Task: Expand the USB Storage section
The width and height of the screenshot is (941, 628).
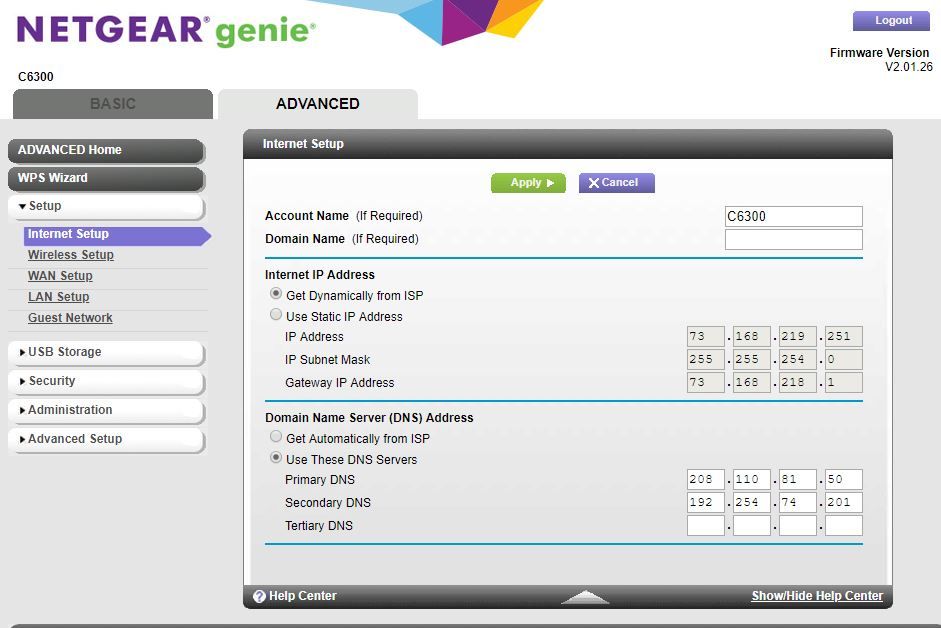Action: [106, 352]
